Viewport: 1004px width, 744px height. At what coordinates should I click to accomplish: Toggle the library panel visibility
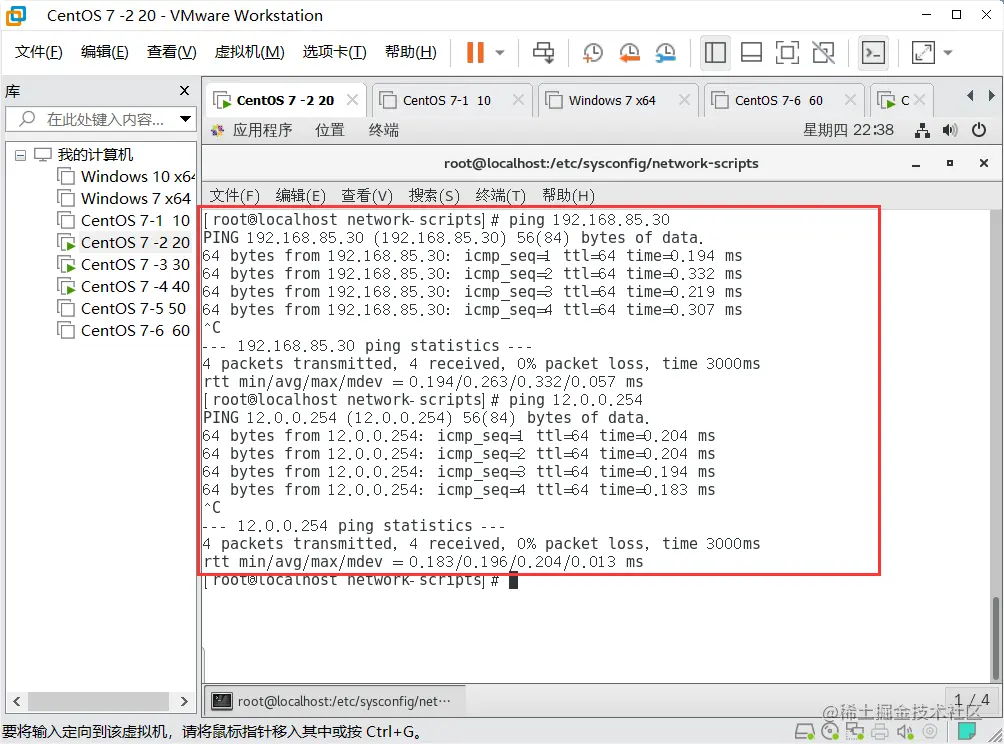(x=715, y=54)
